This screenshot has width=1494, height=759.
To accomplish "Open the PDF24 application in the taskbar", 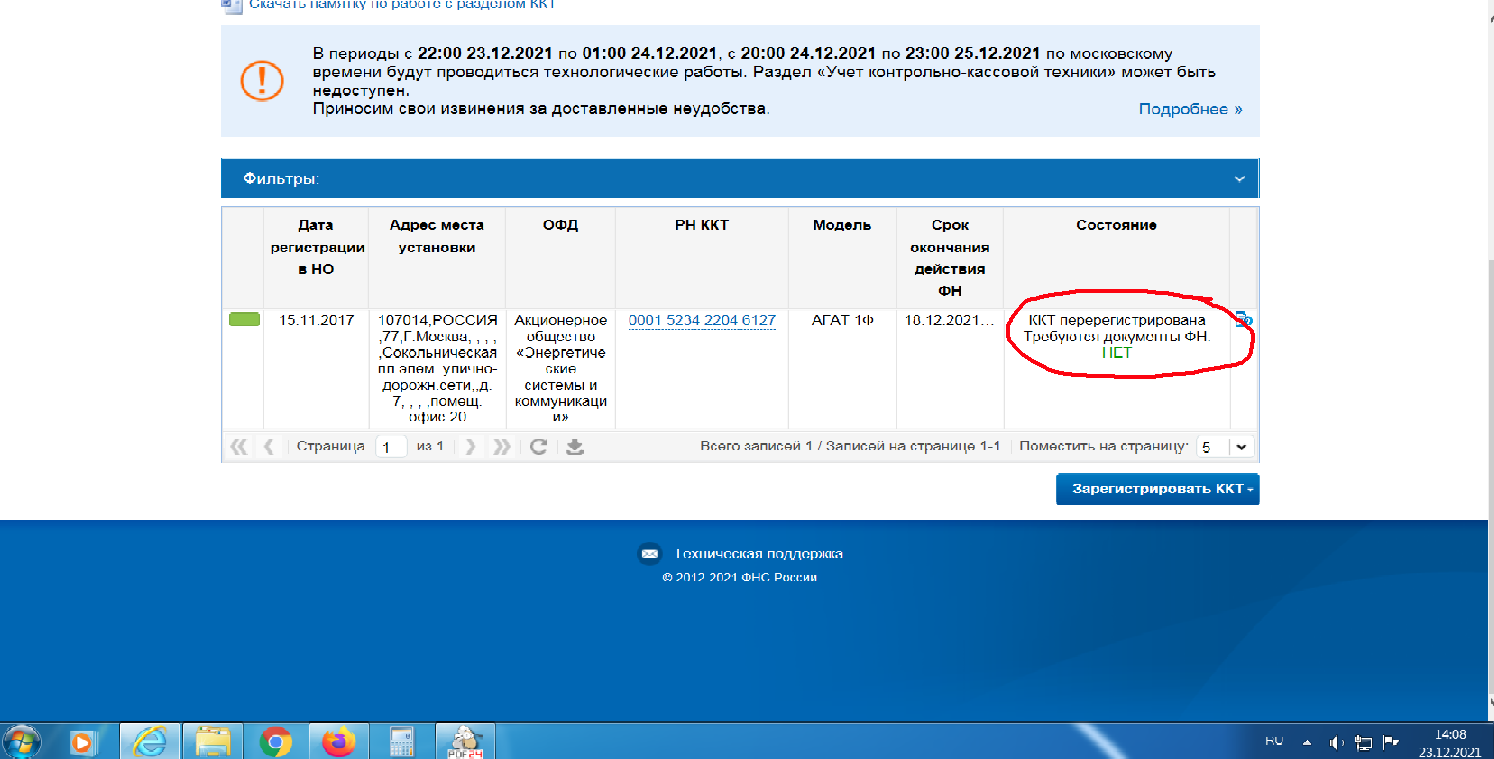I will 461,742.
